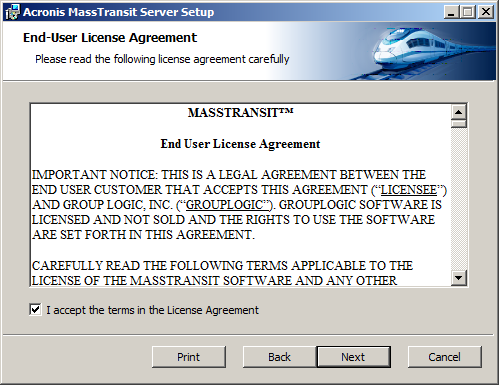
Task: Click the installer icon in the title bar
Action: coord(12,12)
